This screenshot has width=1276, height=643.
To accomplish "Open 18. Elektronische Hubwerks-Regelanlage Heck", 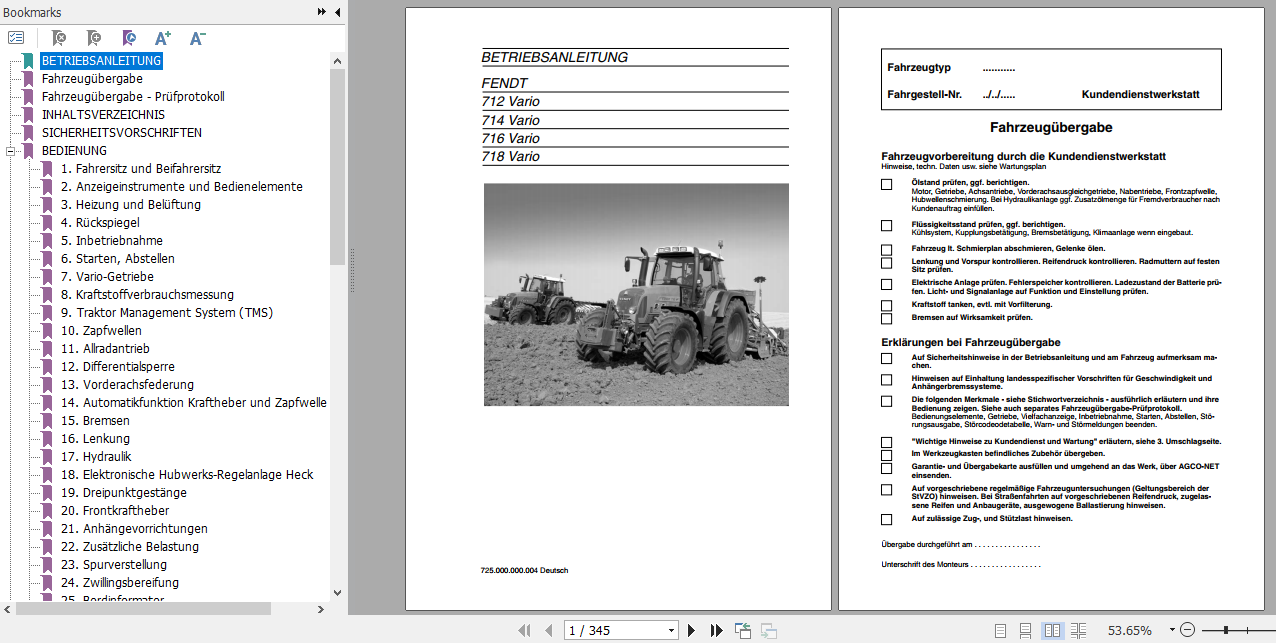I will [x=187, y=475].
